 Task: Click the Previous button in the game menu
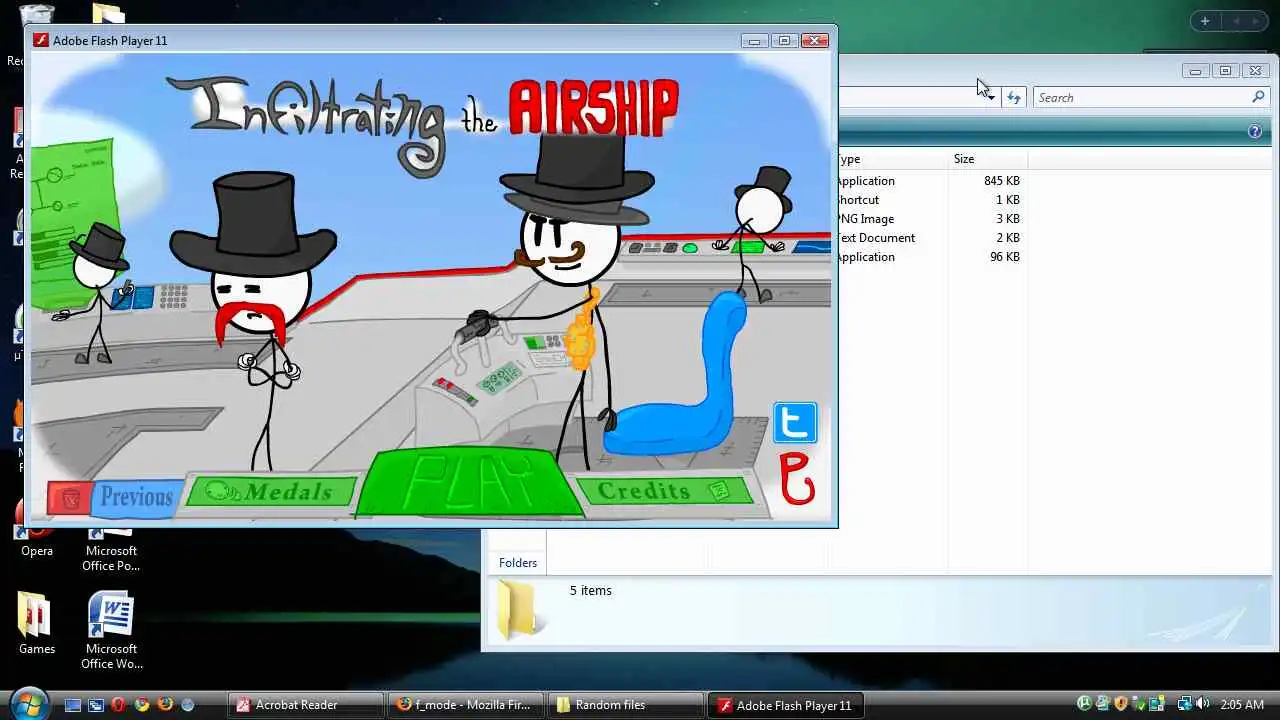click(136, 497)
